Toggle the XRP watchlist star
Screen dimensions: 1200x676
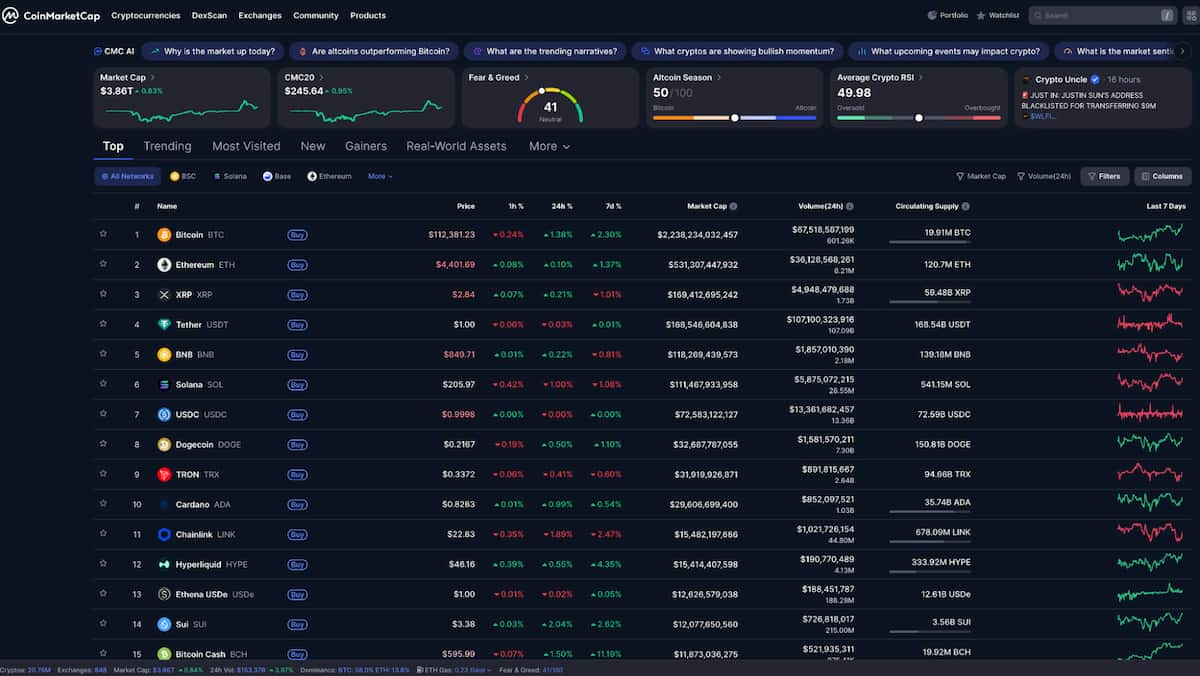point(103,295)
